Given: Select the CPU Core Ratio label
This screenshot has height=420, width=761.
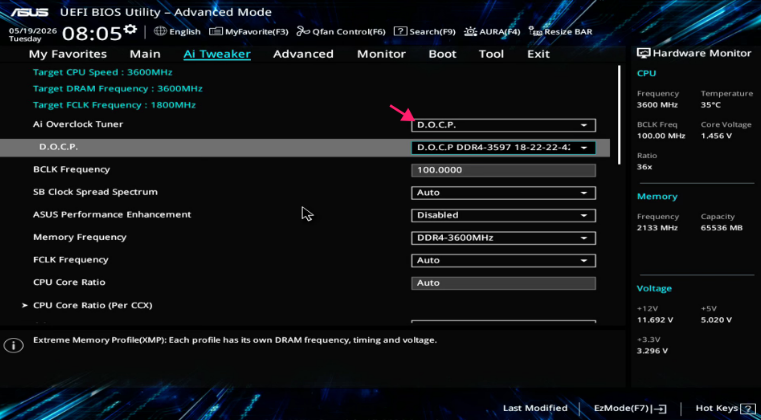Looking at the screenshot, I should [69, 282].
